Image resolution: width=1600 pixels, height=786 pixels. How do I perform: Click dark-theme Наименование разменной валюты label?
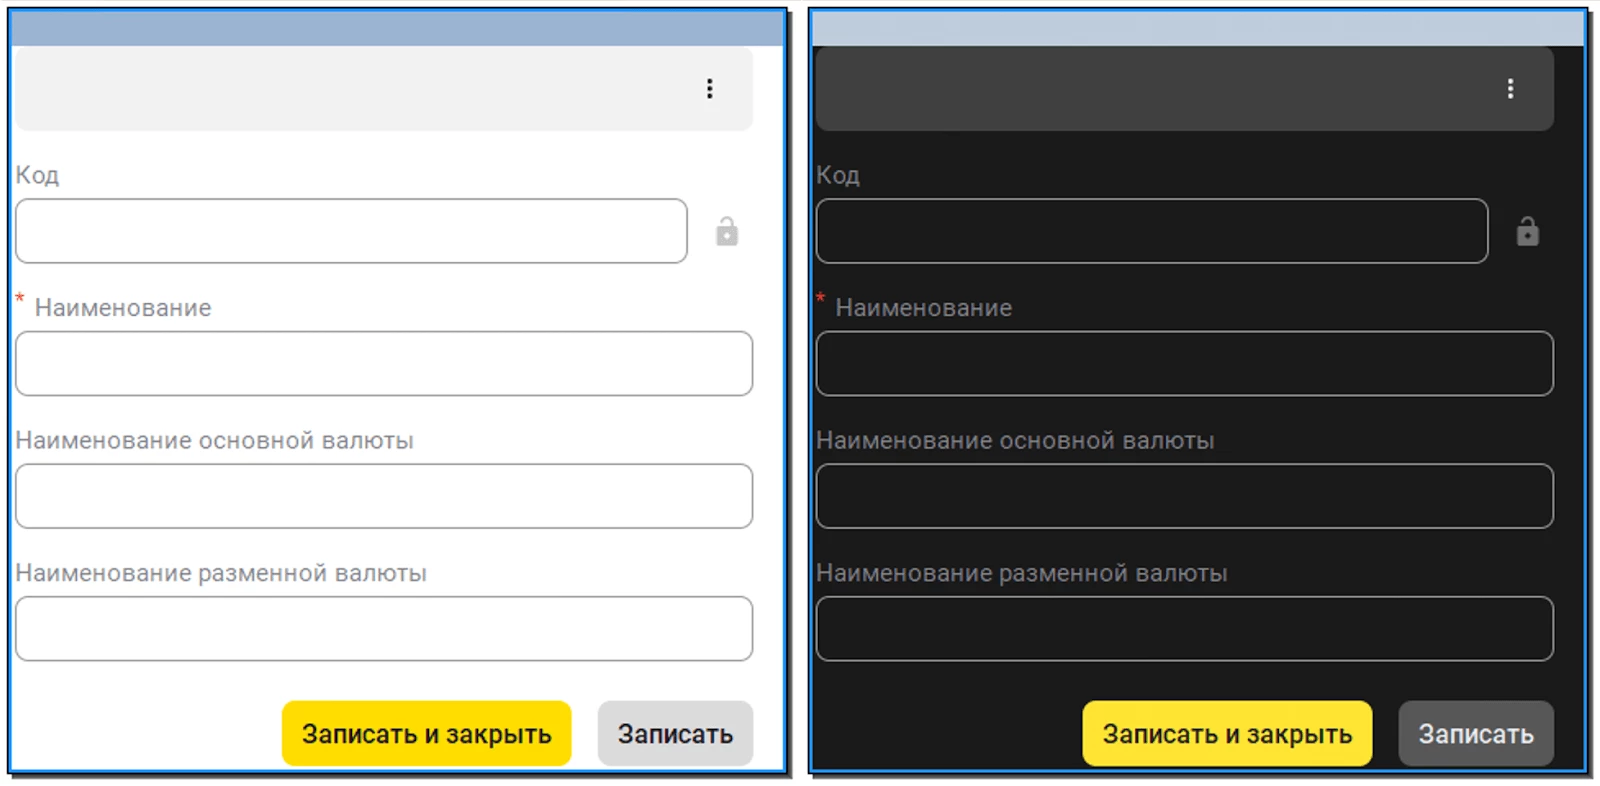(1021, 573)
